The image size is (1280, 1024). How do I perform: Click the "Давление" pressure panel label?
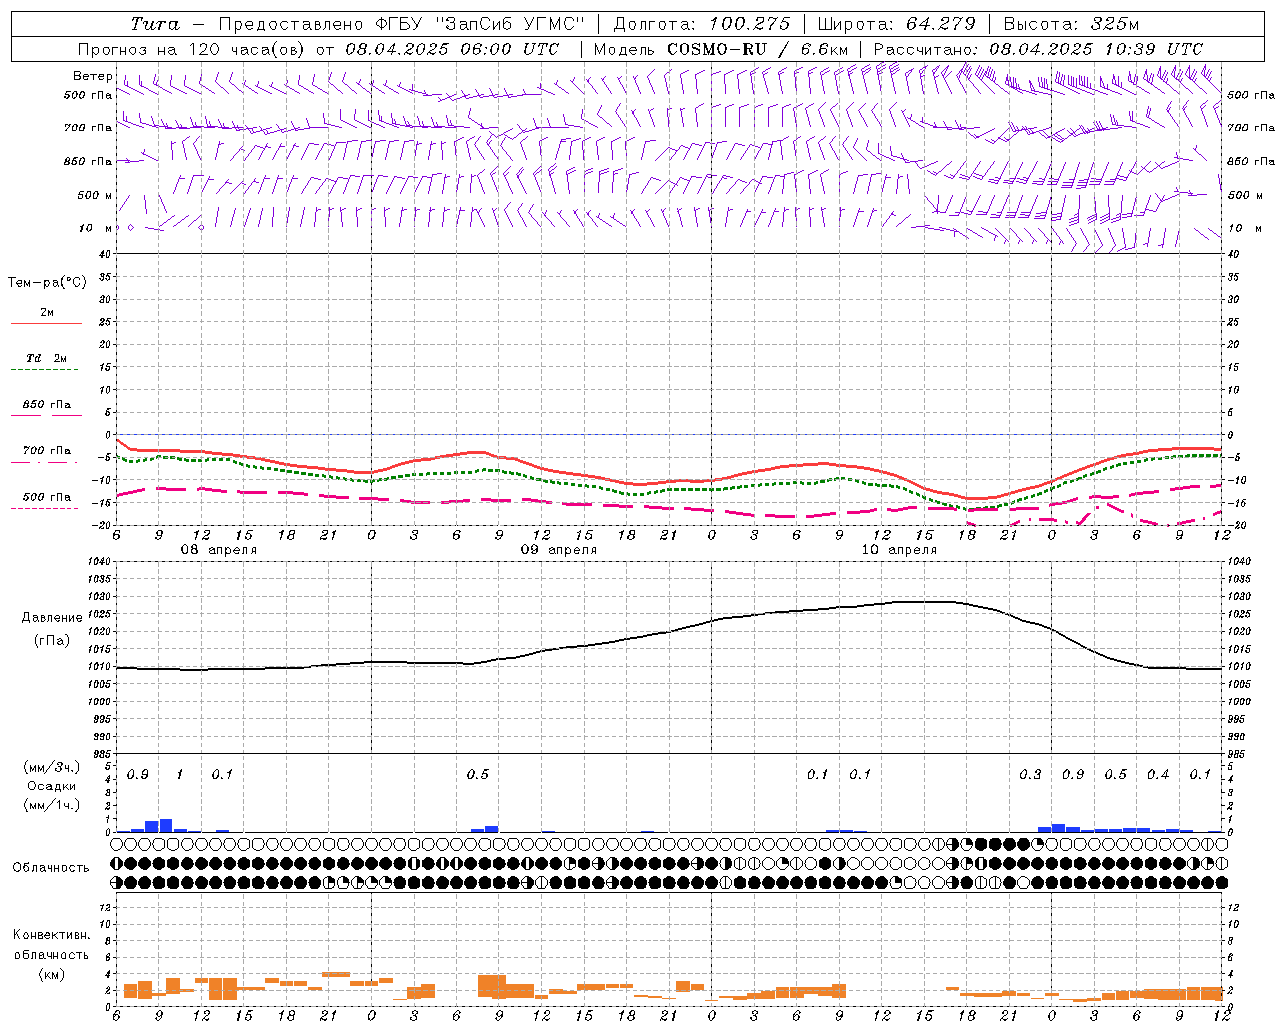click(x=52, y=618)
